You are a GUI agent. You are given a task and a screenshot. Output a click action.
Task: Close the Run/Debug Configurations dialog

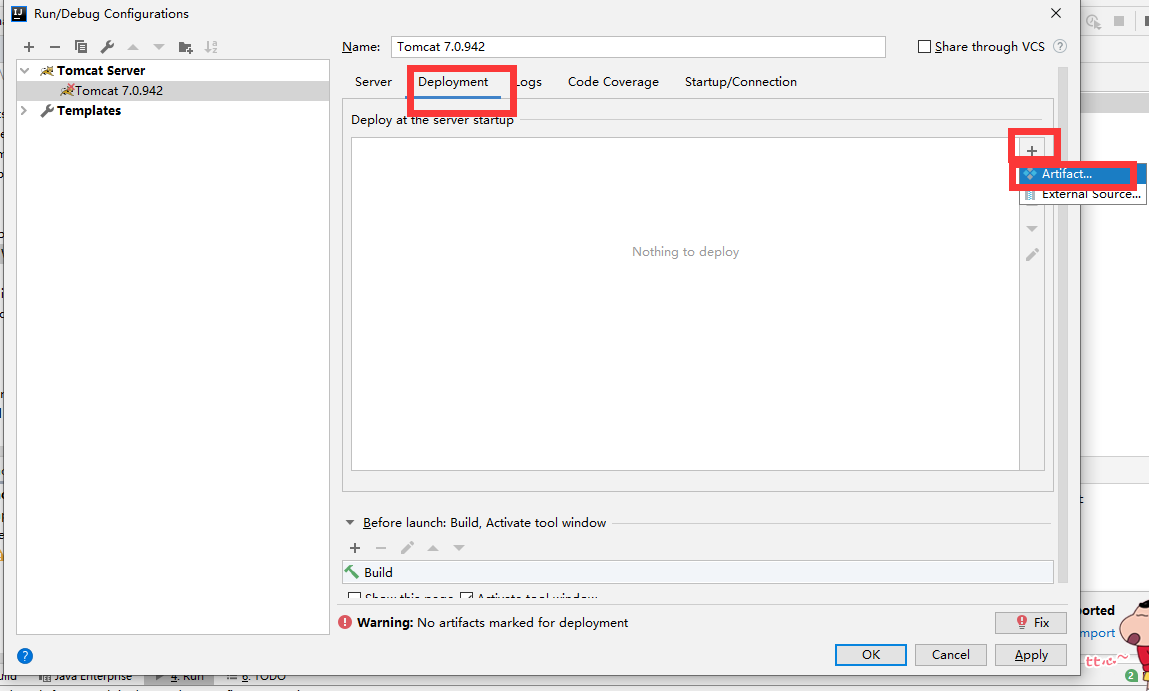1056,13
